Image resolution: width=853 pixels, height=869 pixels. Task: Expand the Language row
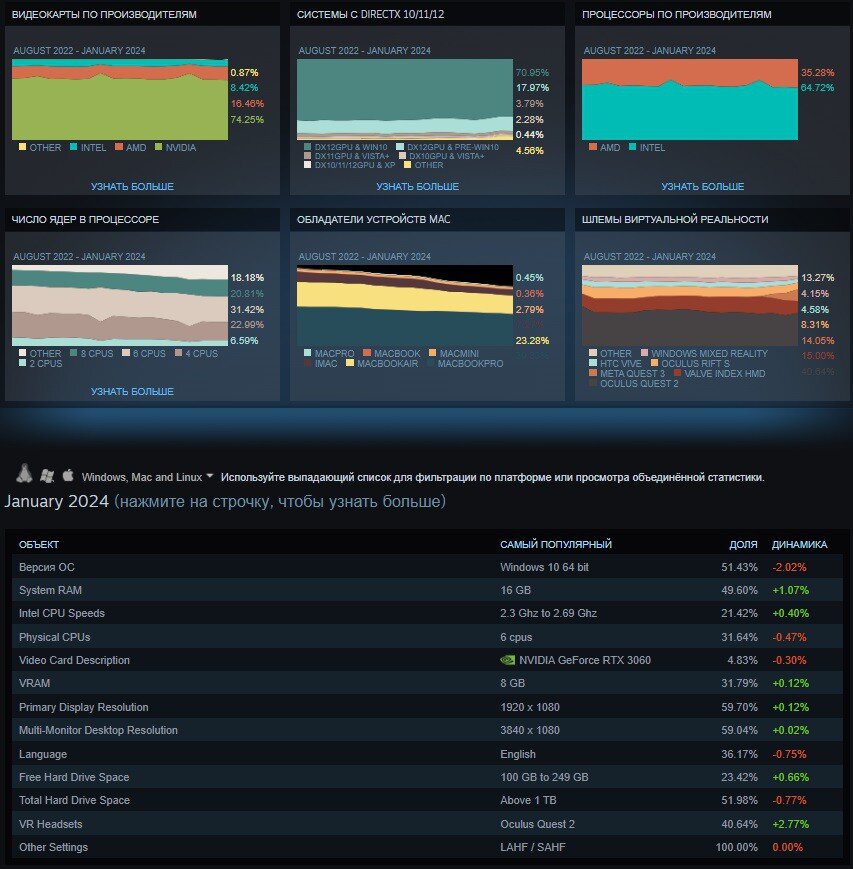(x=427, y=754)
